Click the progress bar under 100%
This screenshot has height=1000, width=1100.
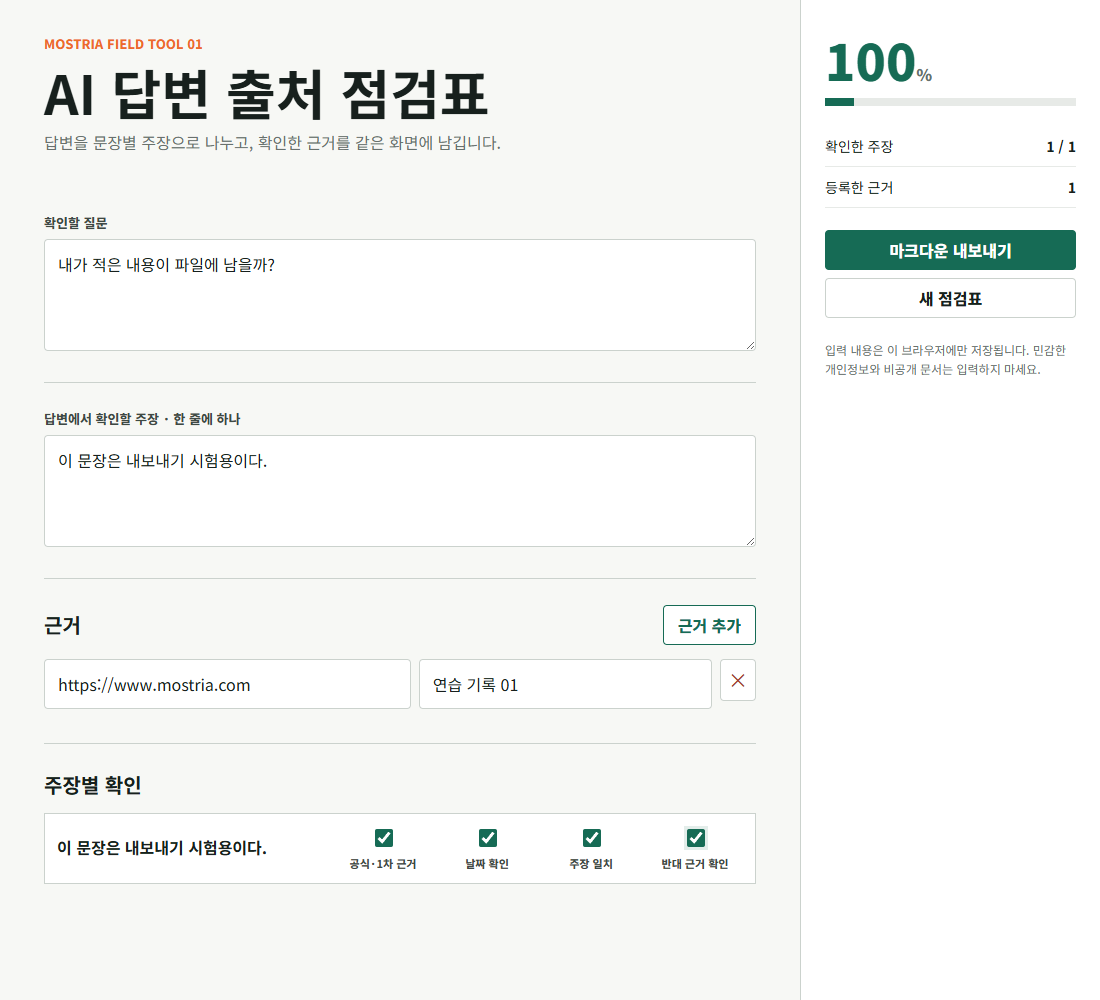coord(950,102)
